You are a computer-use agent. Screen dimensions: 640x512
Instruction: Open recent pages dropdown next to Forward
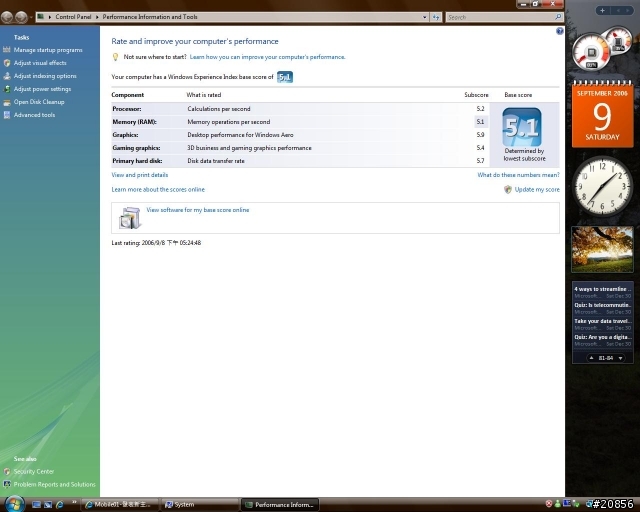coord(31,18)
